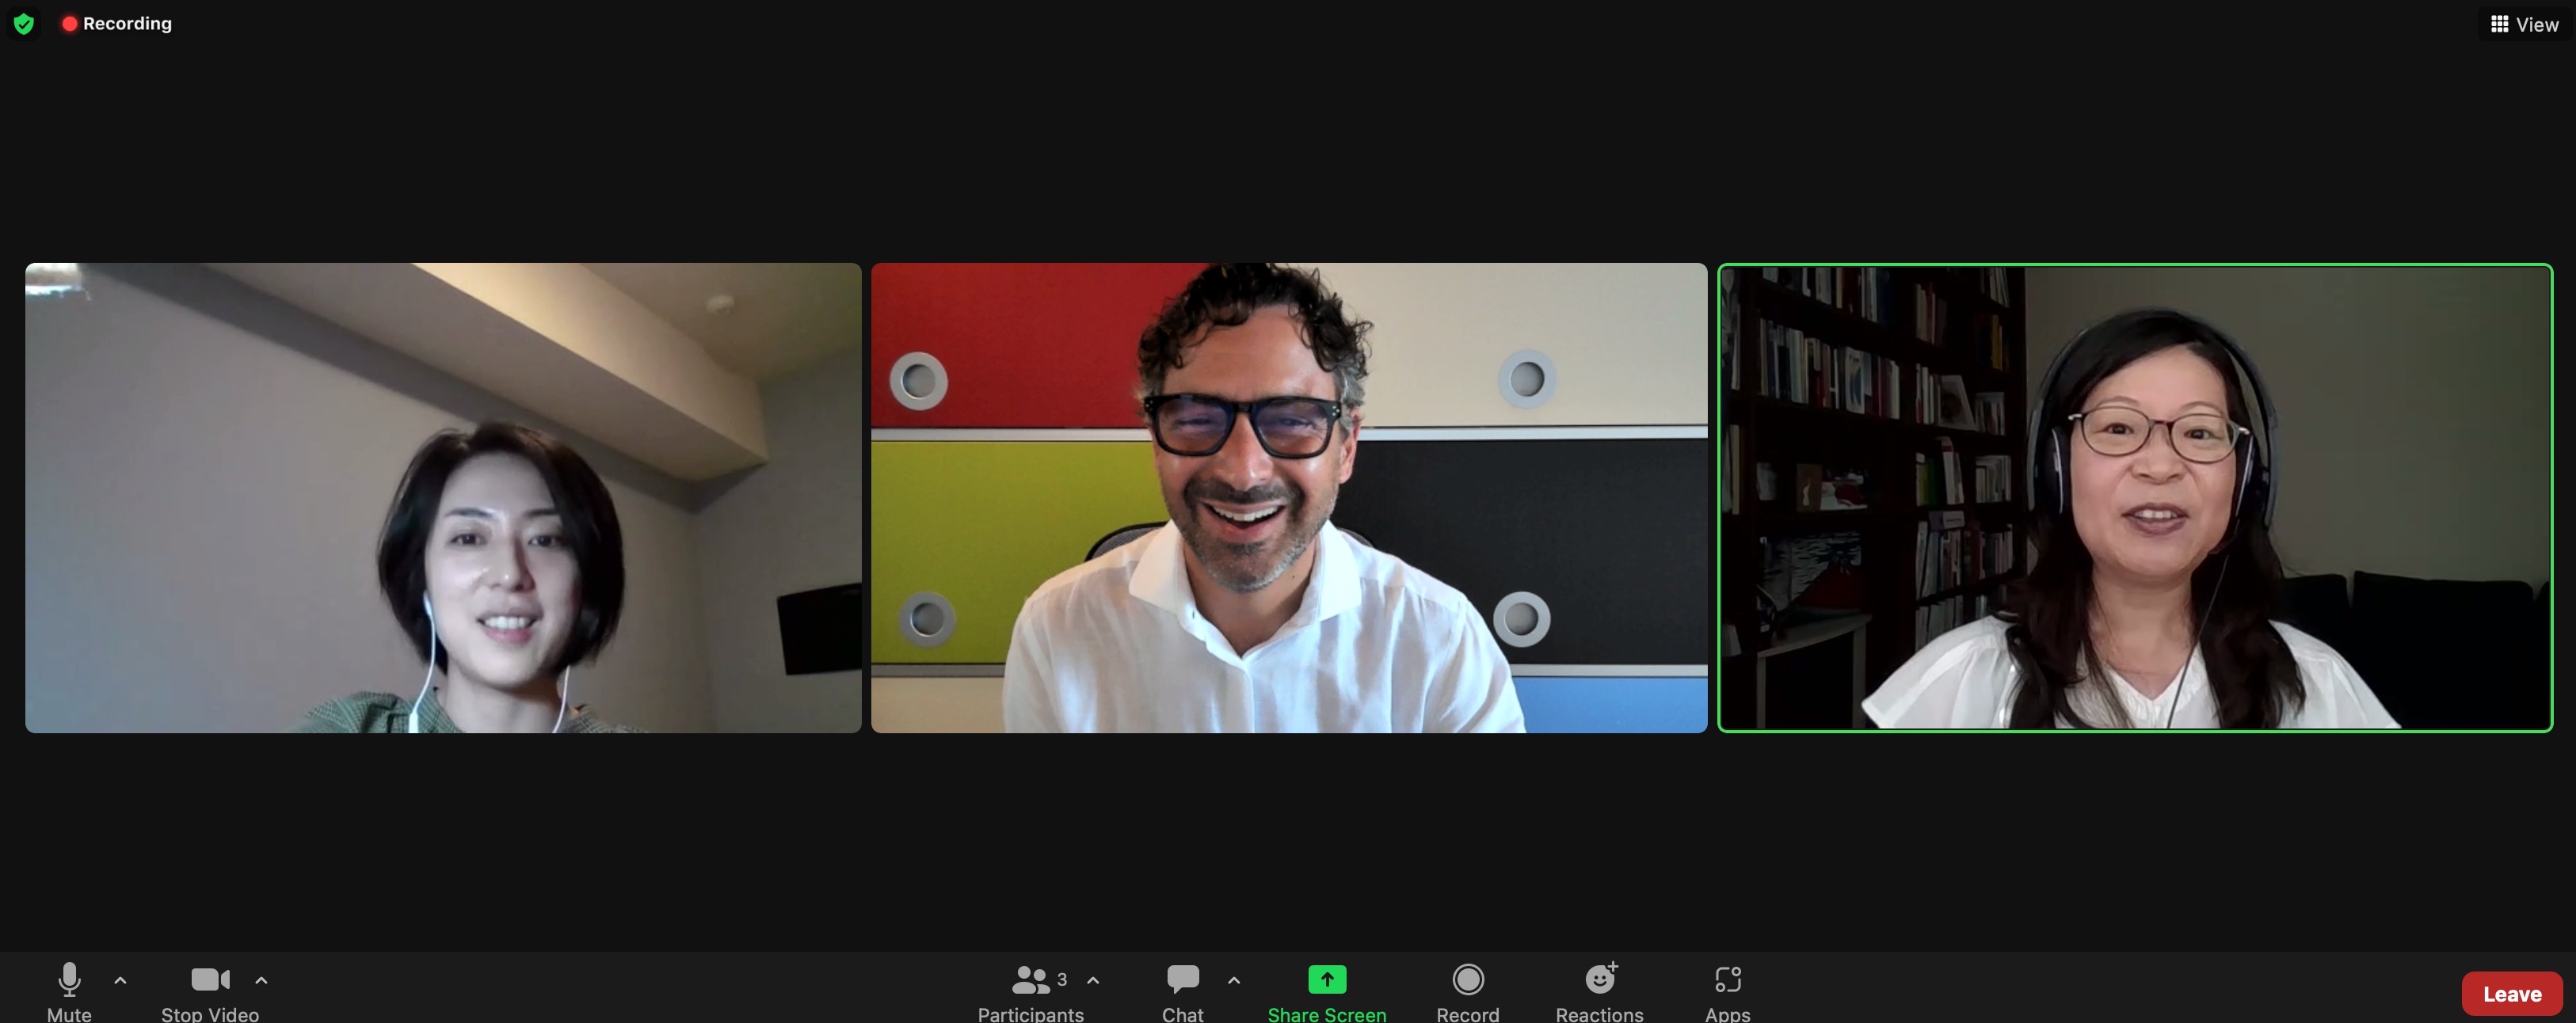Click the red Recording indicator

coord(117,23)
